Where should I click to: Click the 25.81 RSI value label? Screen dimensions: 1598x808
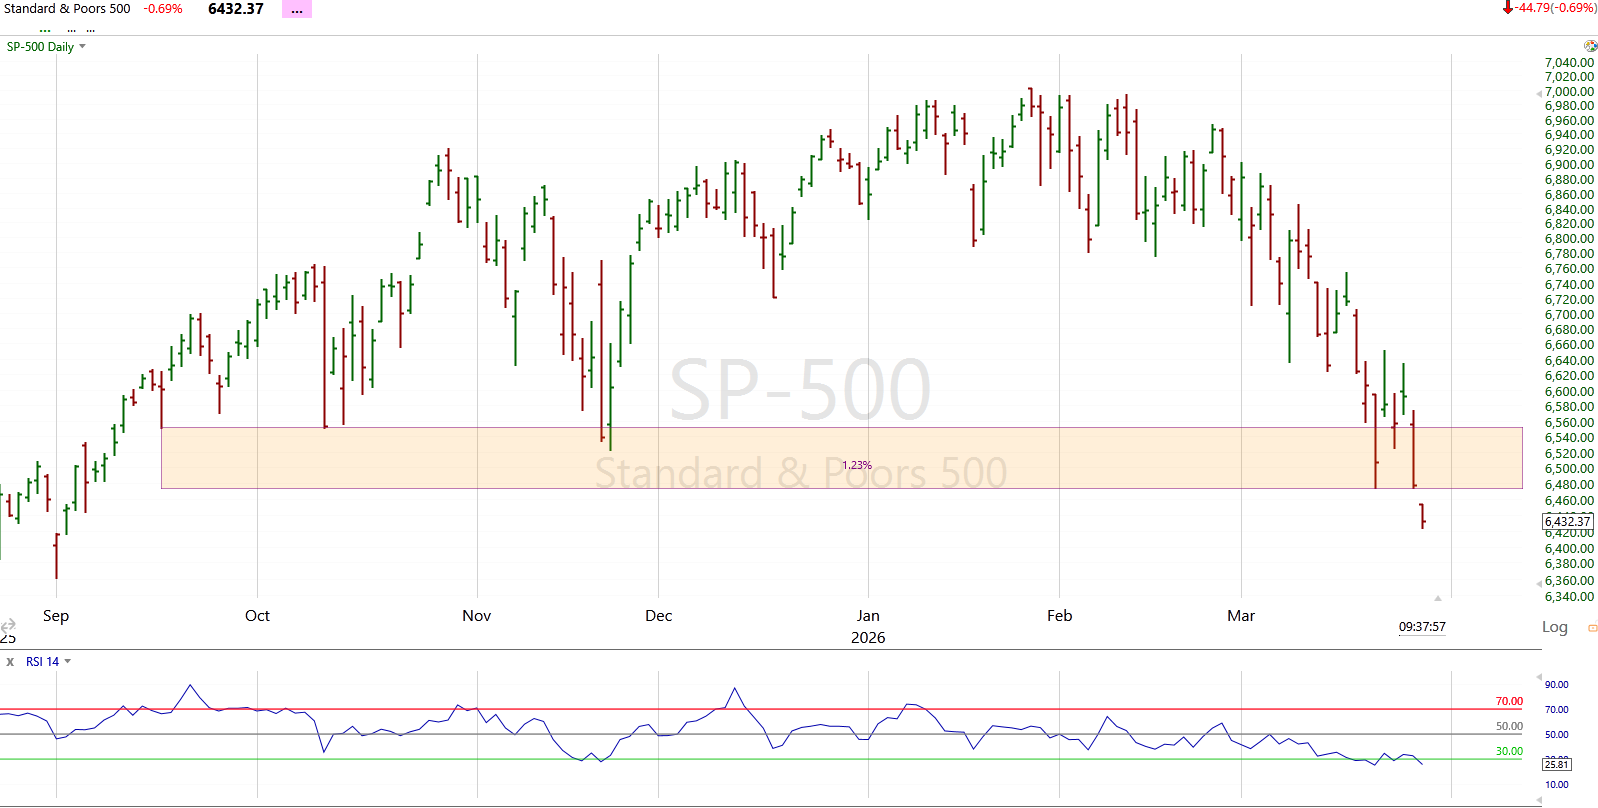pyautogui.click(x=1556, y=764)
